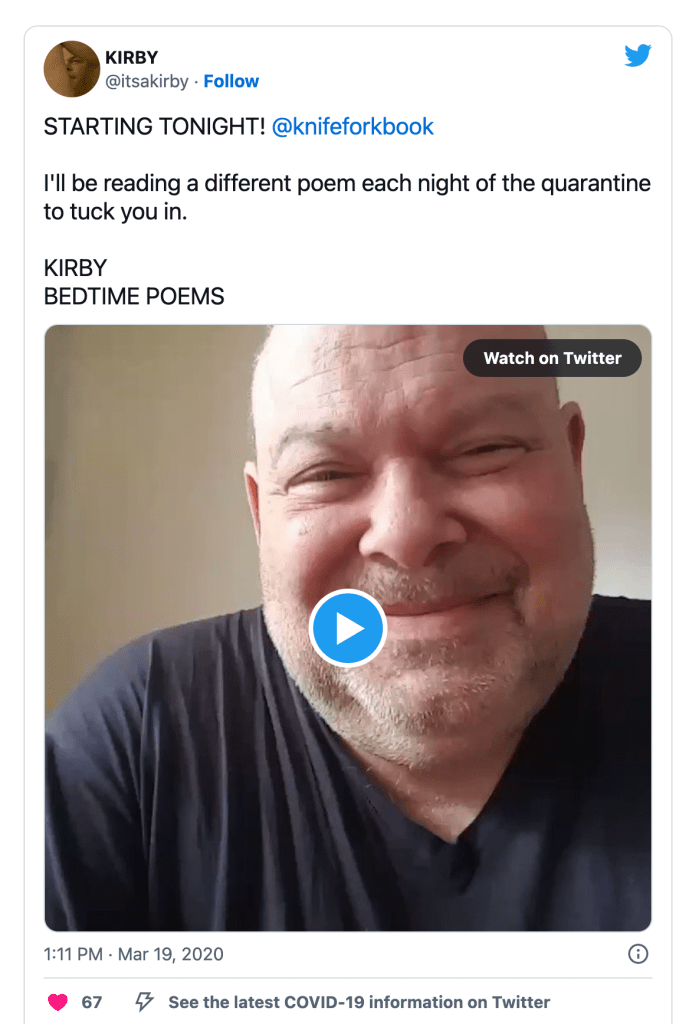Click the KIRBY line above BEDTIME POEMS
689x1024 pixels.
coord(75,269)
